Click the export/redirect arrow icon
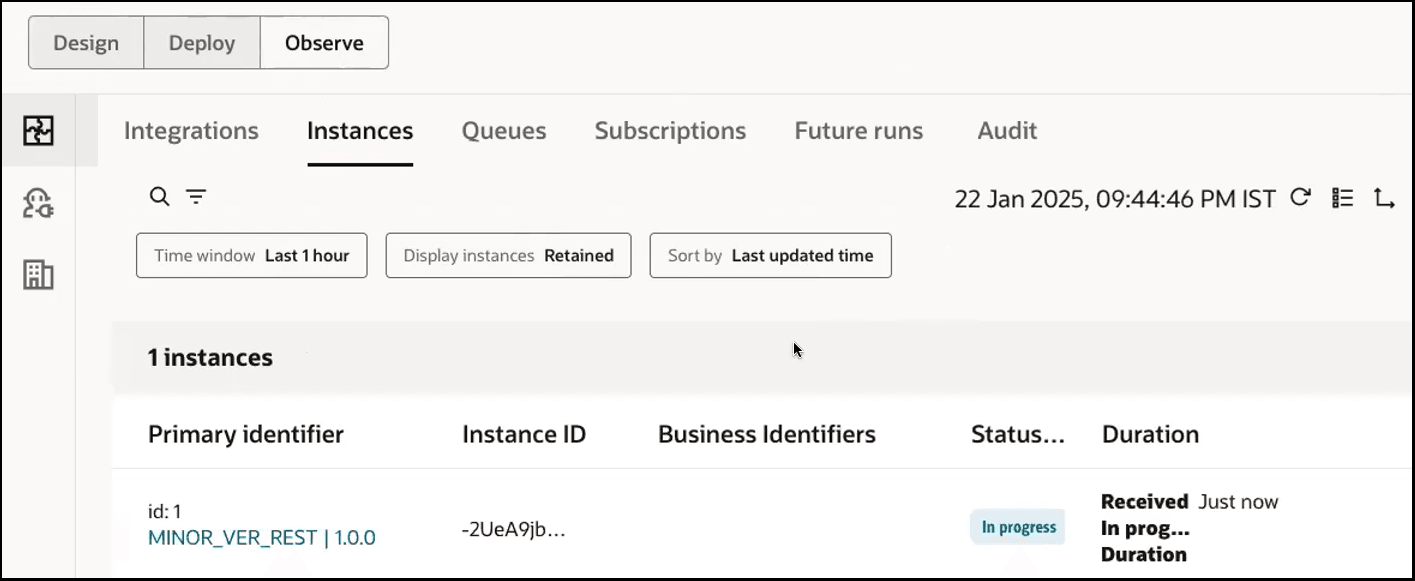The width and height of the screenshot is (1415, 581). pos(1386,200)
